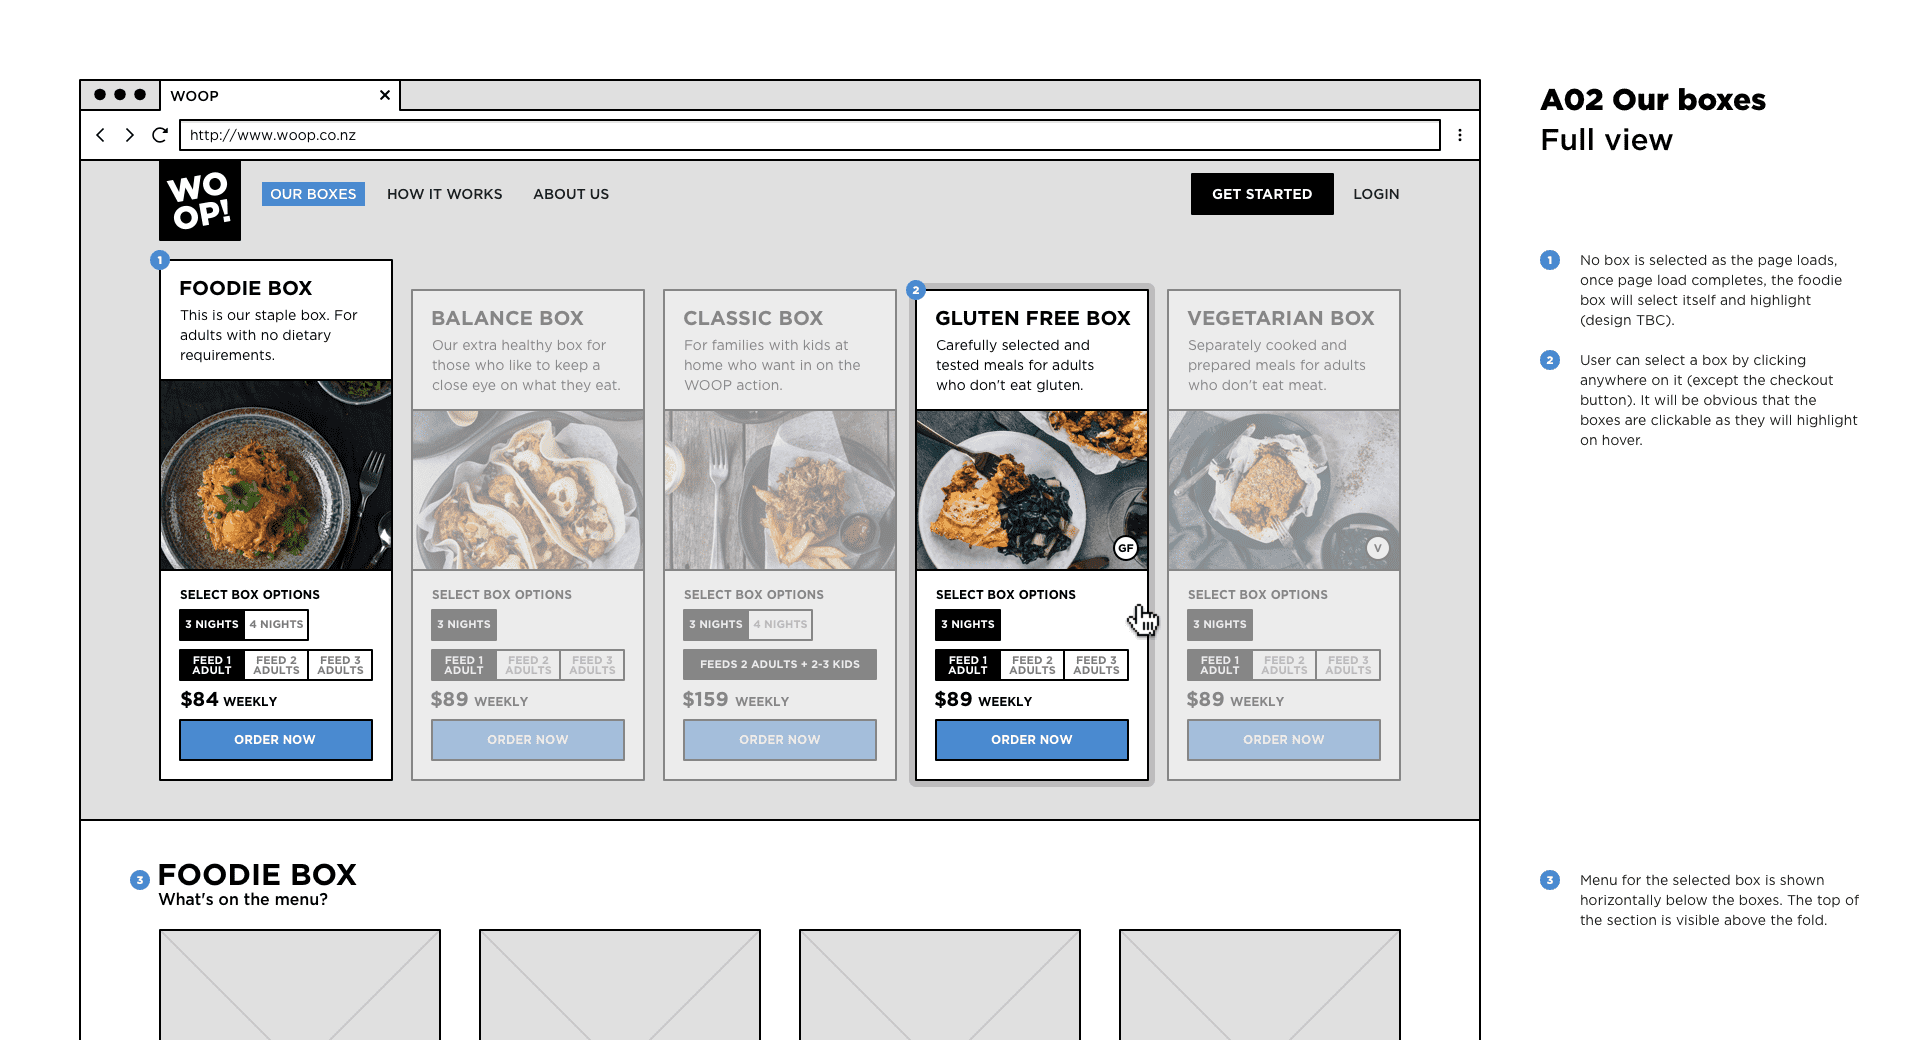Click annotation marker 1 on Foodie Box
The height and width of the screenshot is (1040, 1920).
pos(159,259)
